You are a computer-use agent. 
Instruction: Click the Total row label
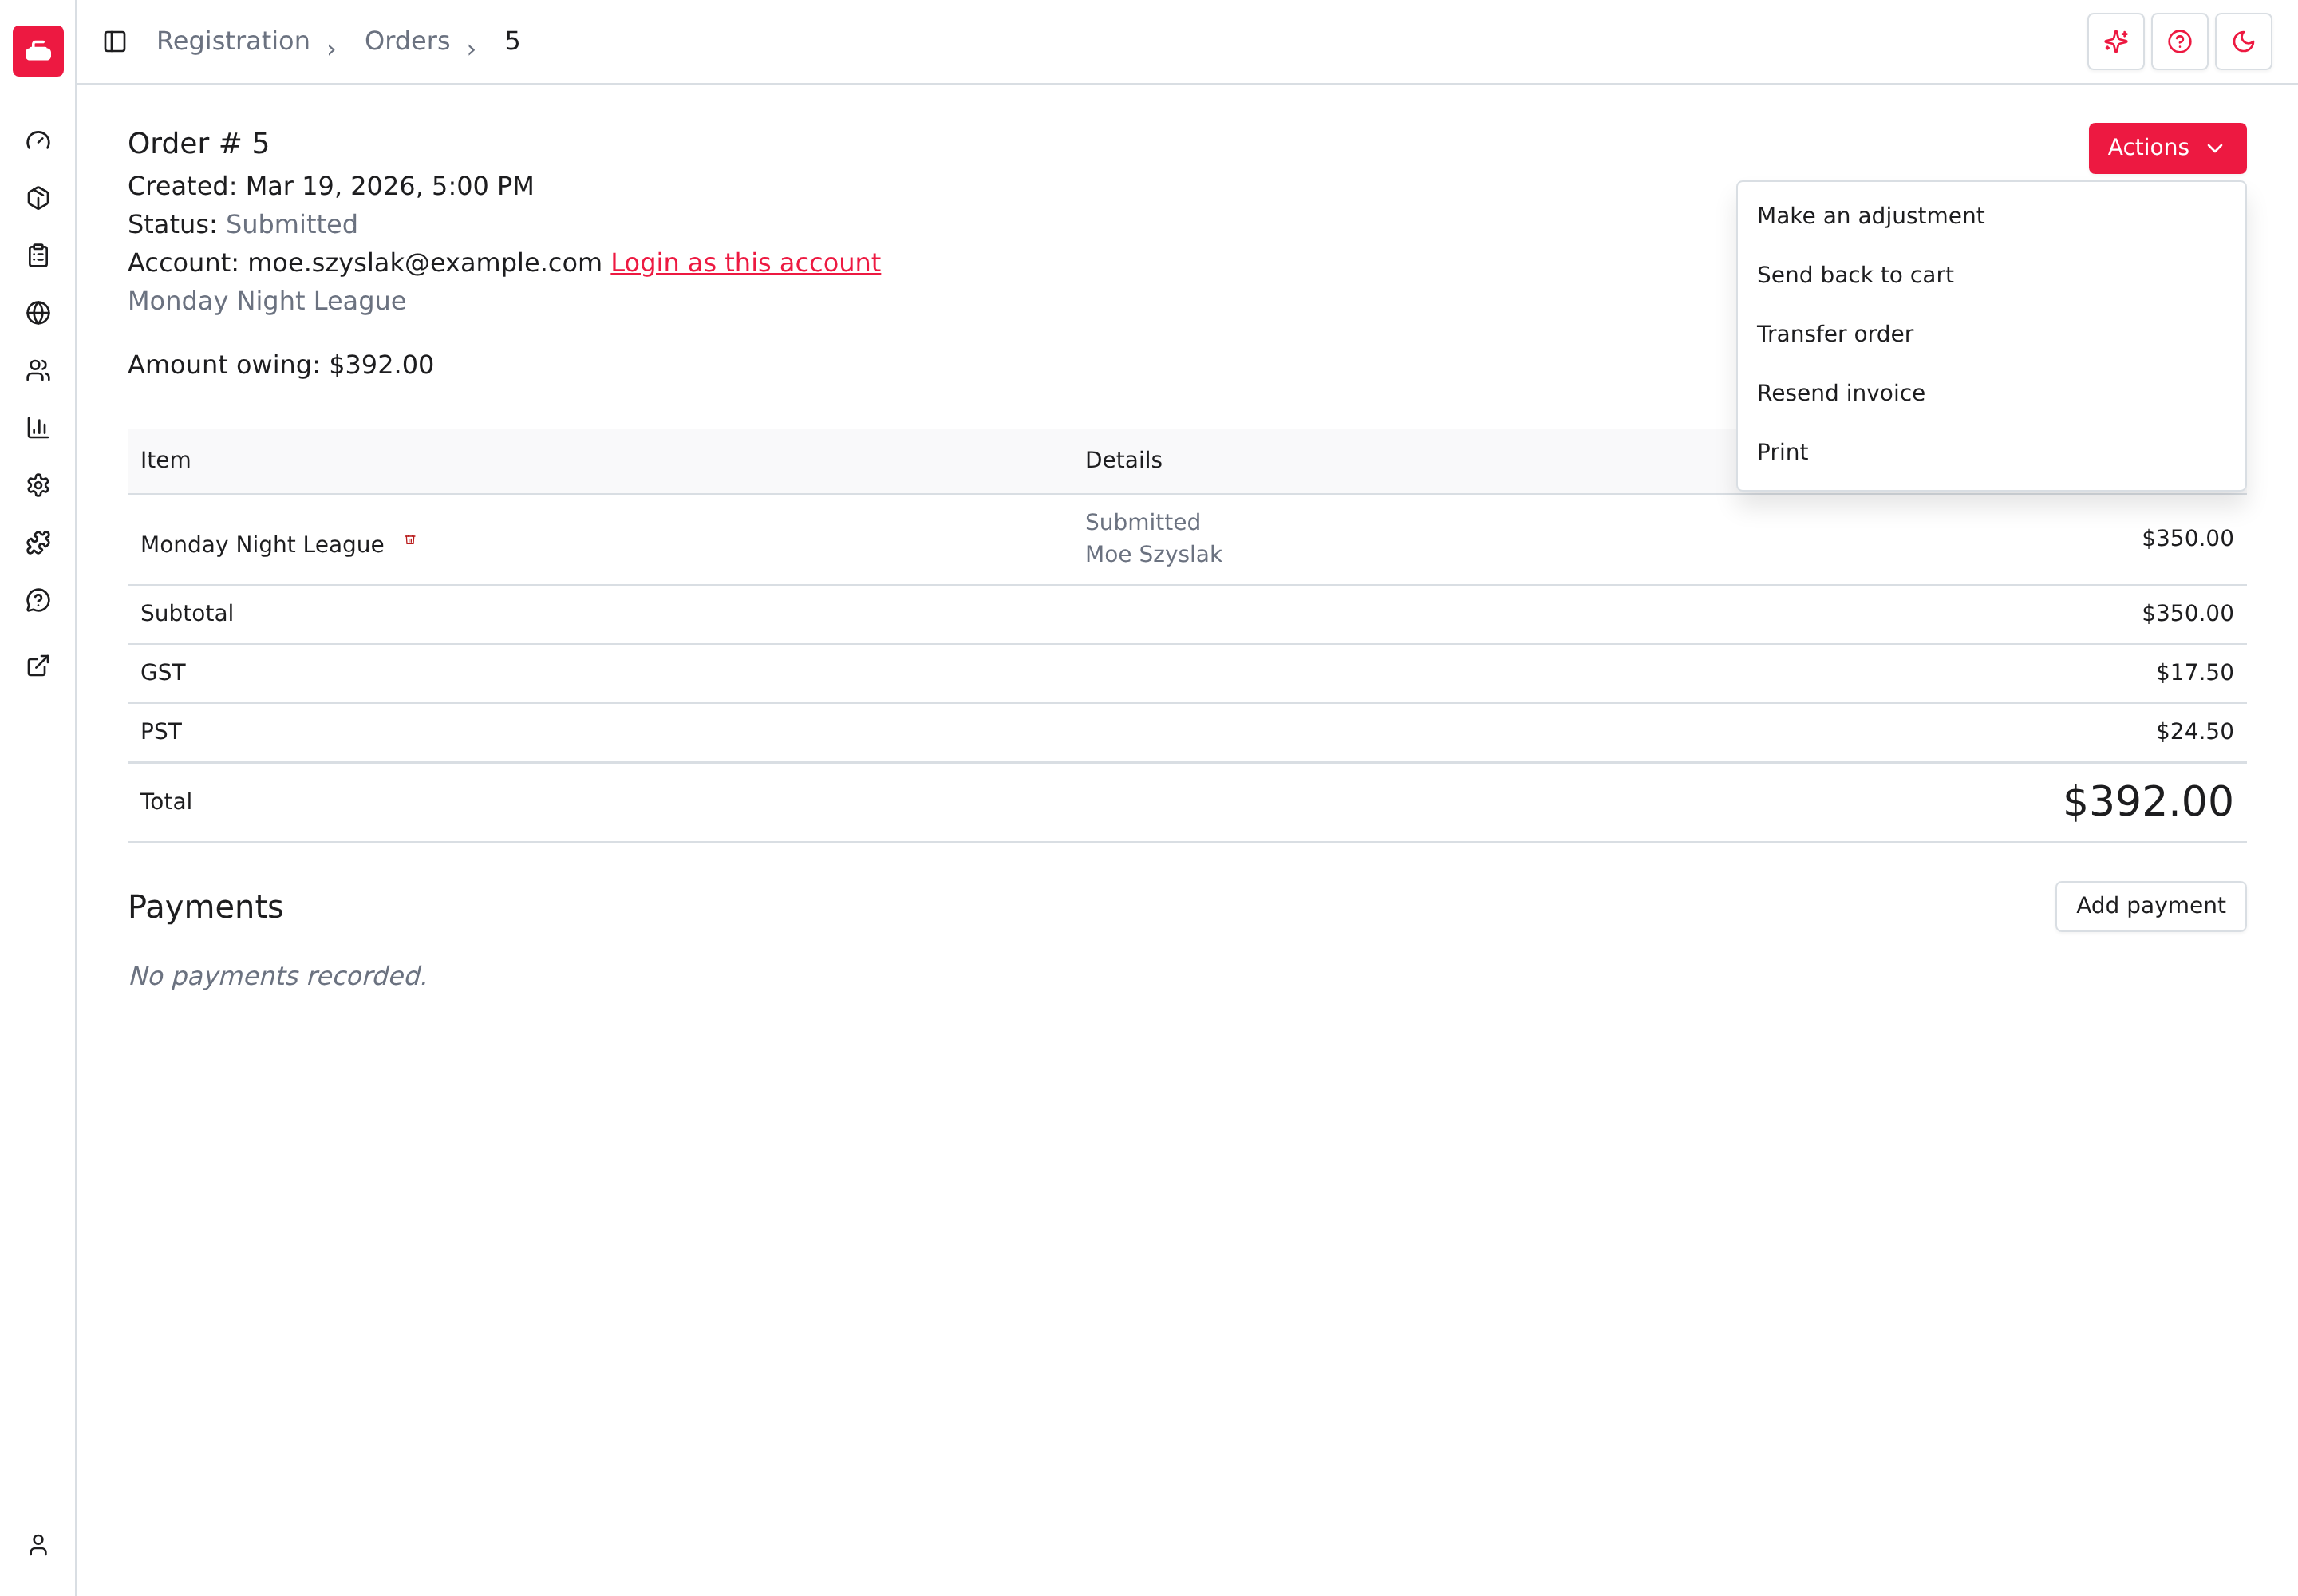click(x=166, y=802)
